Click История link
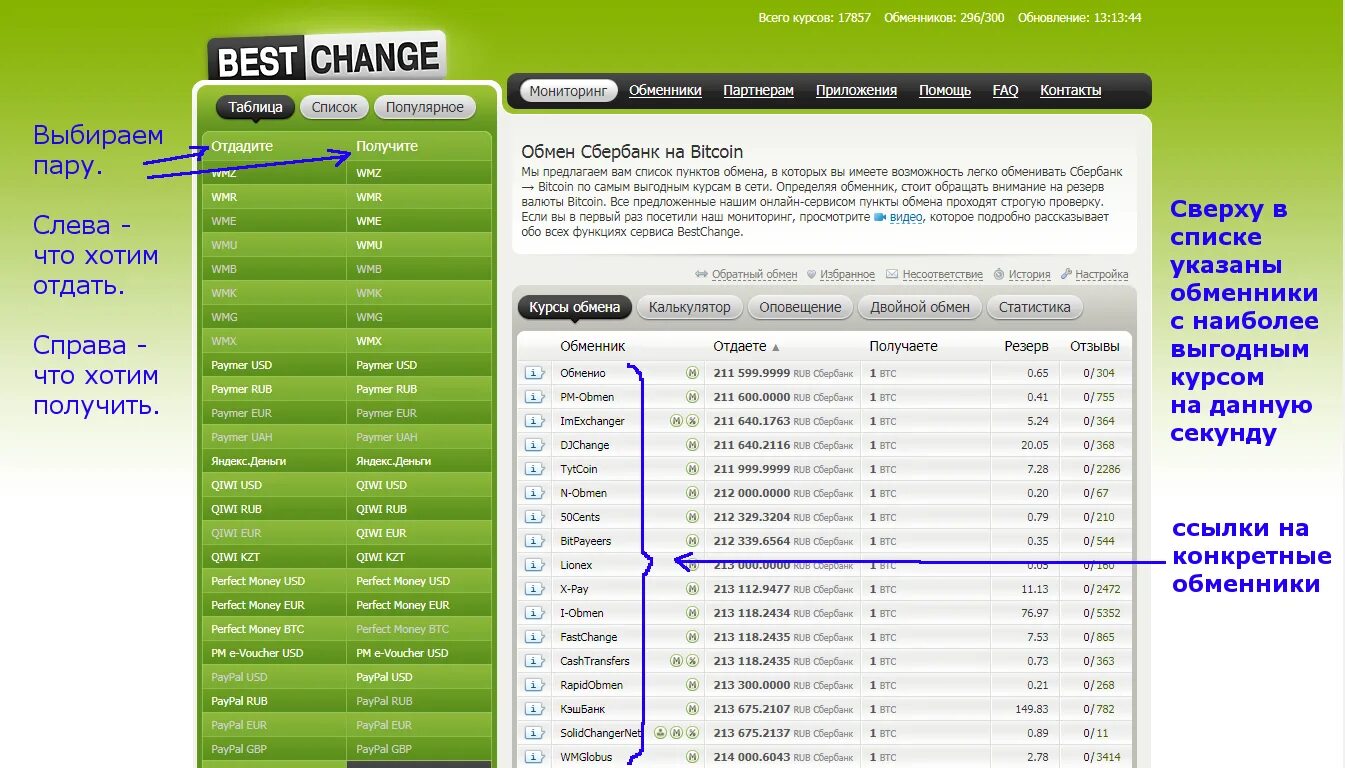 click(1029, 274)
